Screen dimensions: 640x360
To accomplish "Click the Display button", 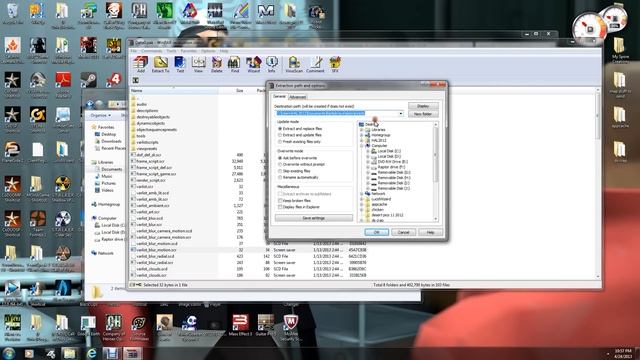I will [x=423, y=106].
